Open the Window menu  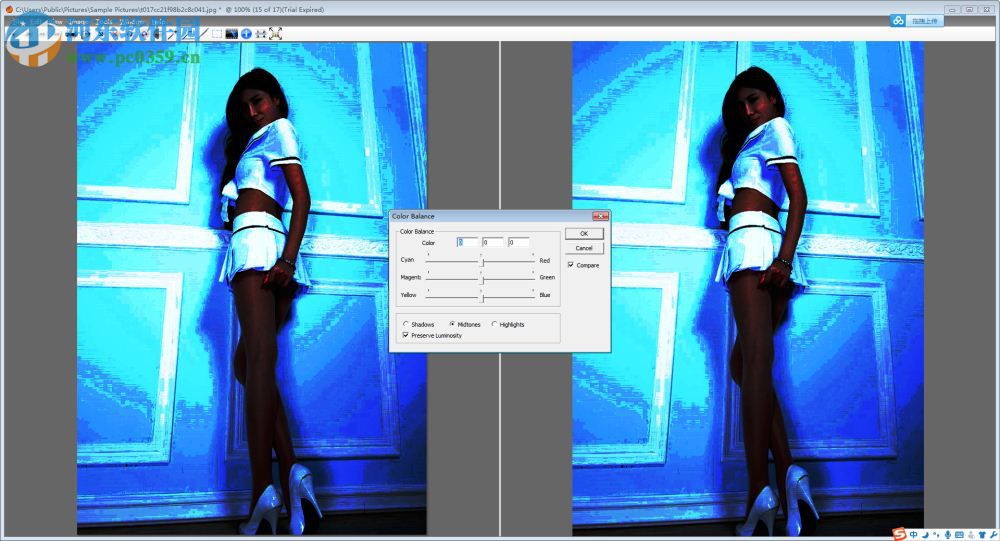point(132,21)
